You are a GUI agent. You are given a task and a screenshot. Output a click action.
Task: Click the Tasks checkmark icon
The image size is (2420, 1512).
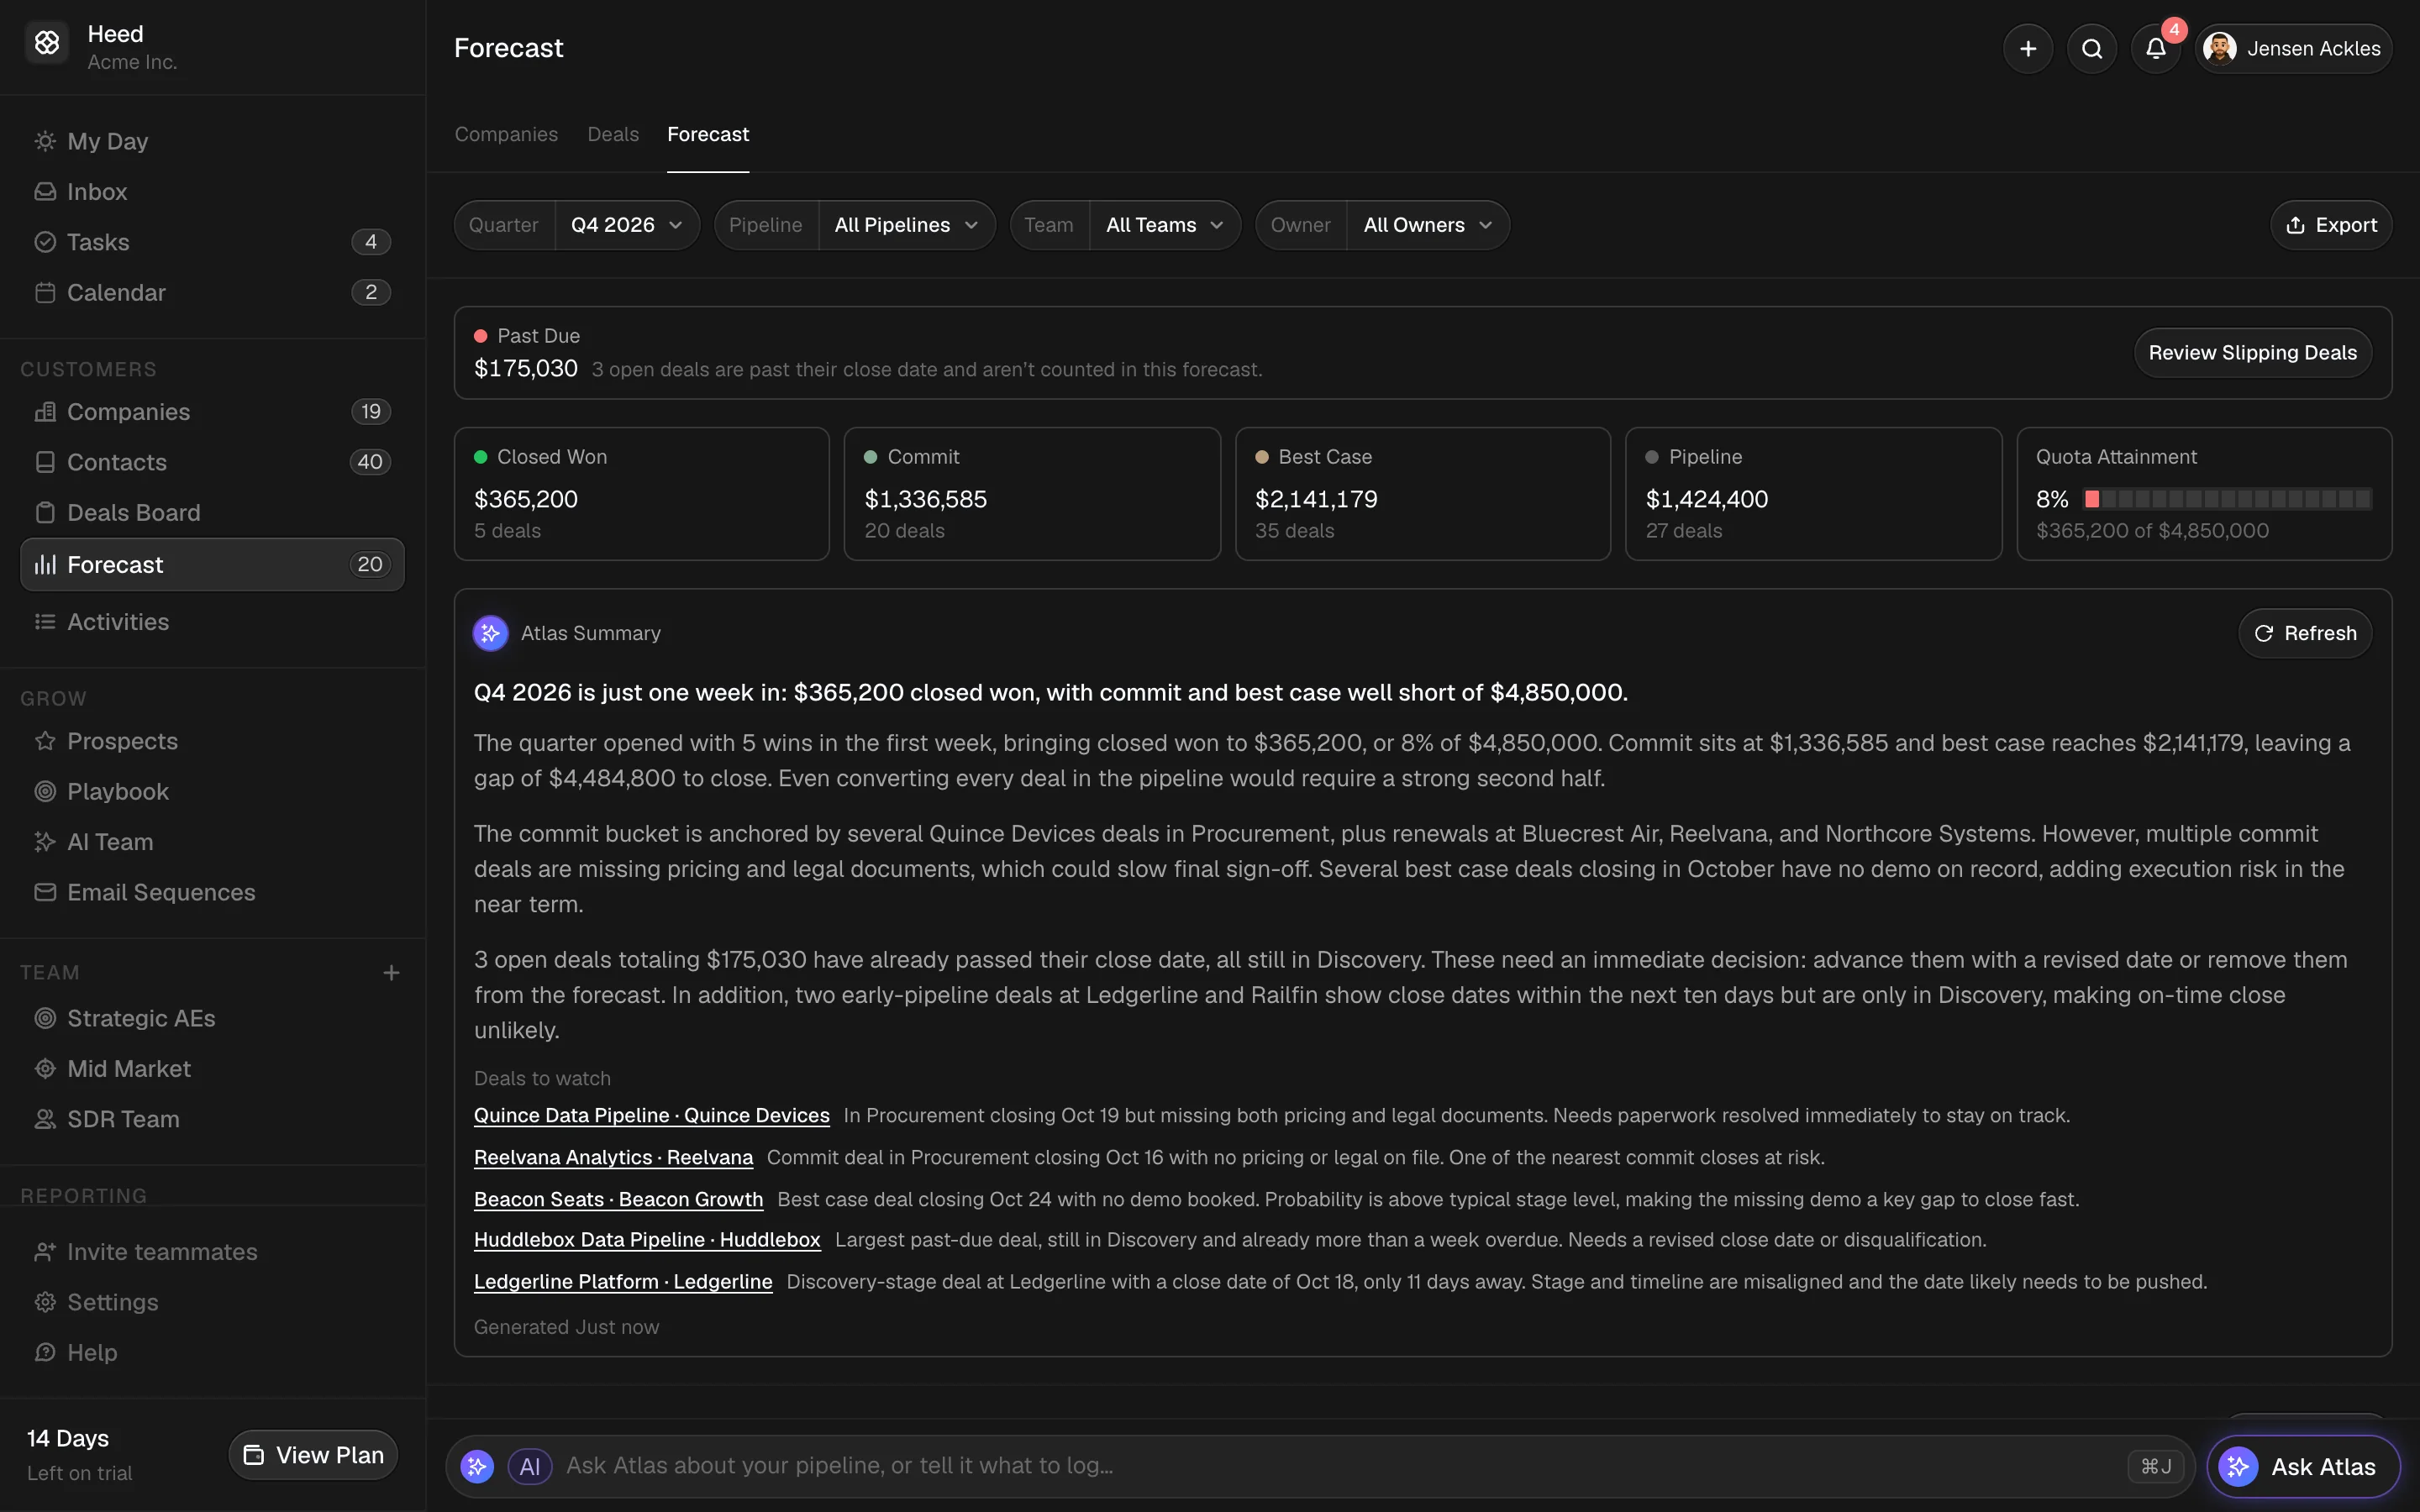(45, 242)
